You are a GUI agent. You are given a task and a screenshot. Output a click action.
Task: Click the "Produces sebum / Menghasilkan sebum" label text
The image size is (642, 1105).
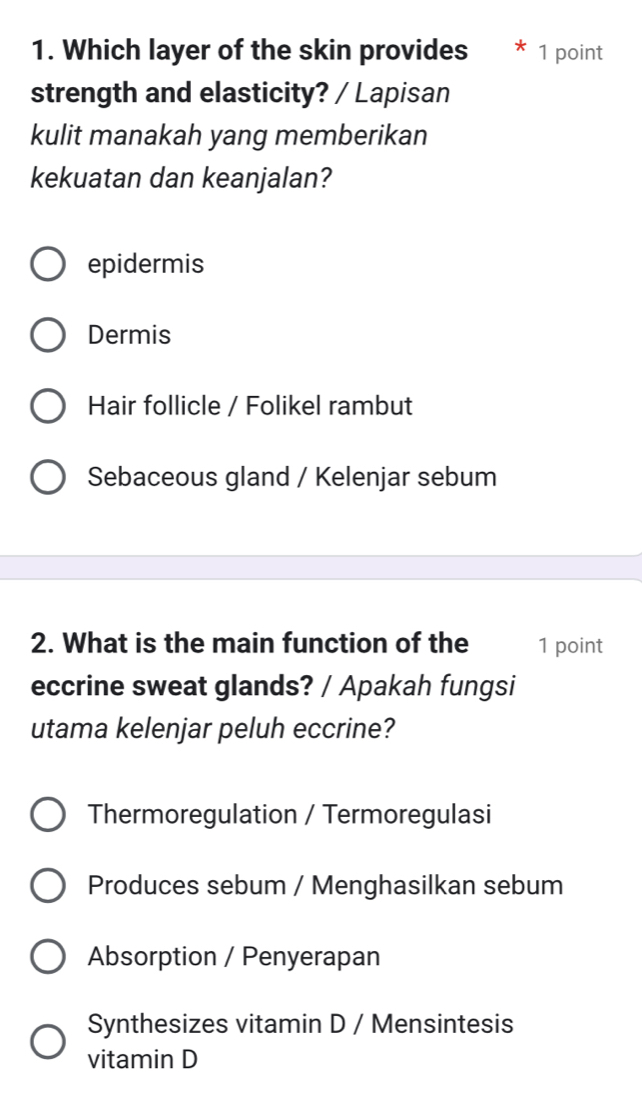click(x=325, y=885)
